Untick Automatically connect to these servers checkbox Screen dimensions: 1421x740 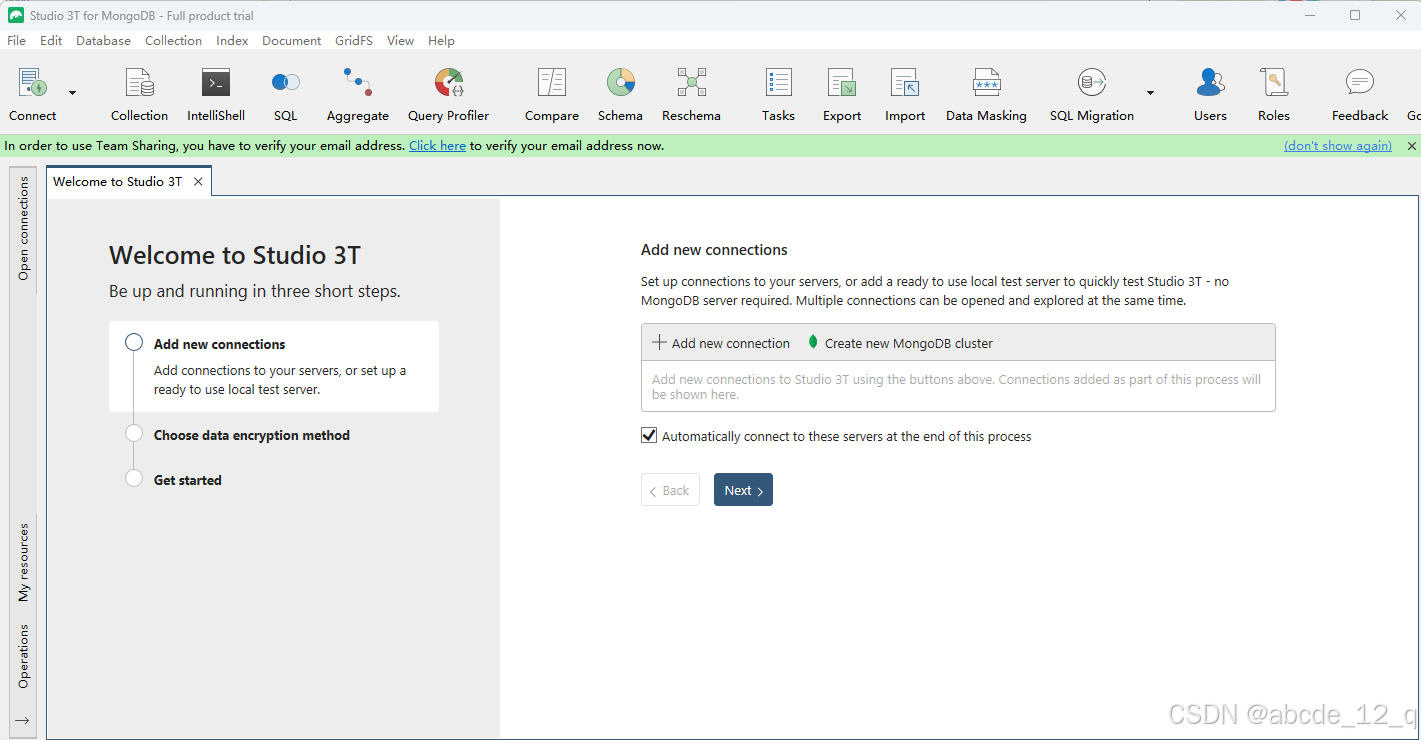pyautogui.click(x=650, y=436)
